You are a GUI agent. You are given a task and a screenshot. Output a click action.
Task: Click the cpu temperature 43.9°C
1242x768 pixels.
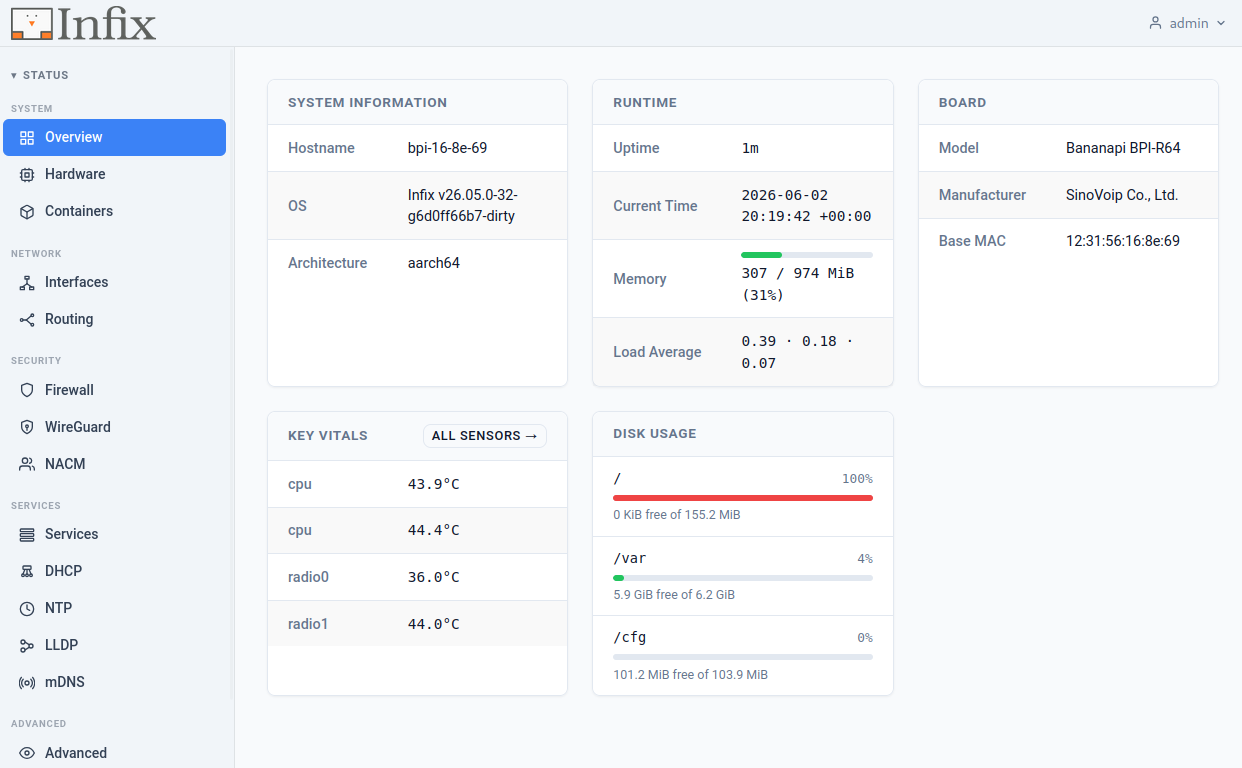coord(434,484)
